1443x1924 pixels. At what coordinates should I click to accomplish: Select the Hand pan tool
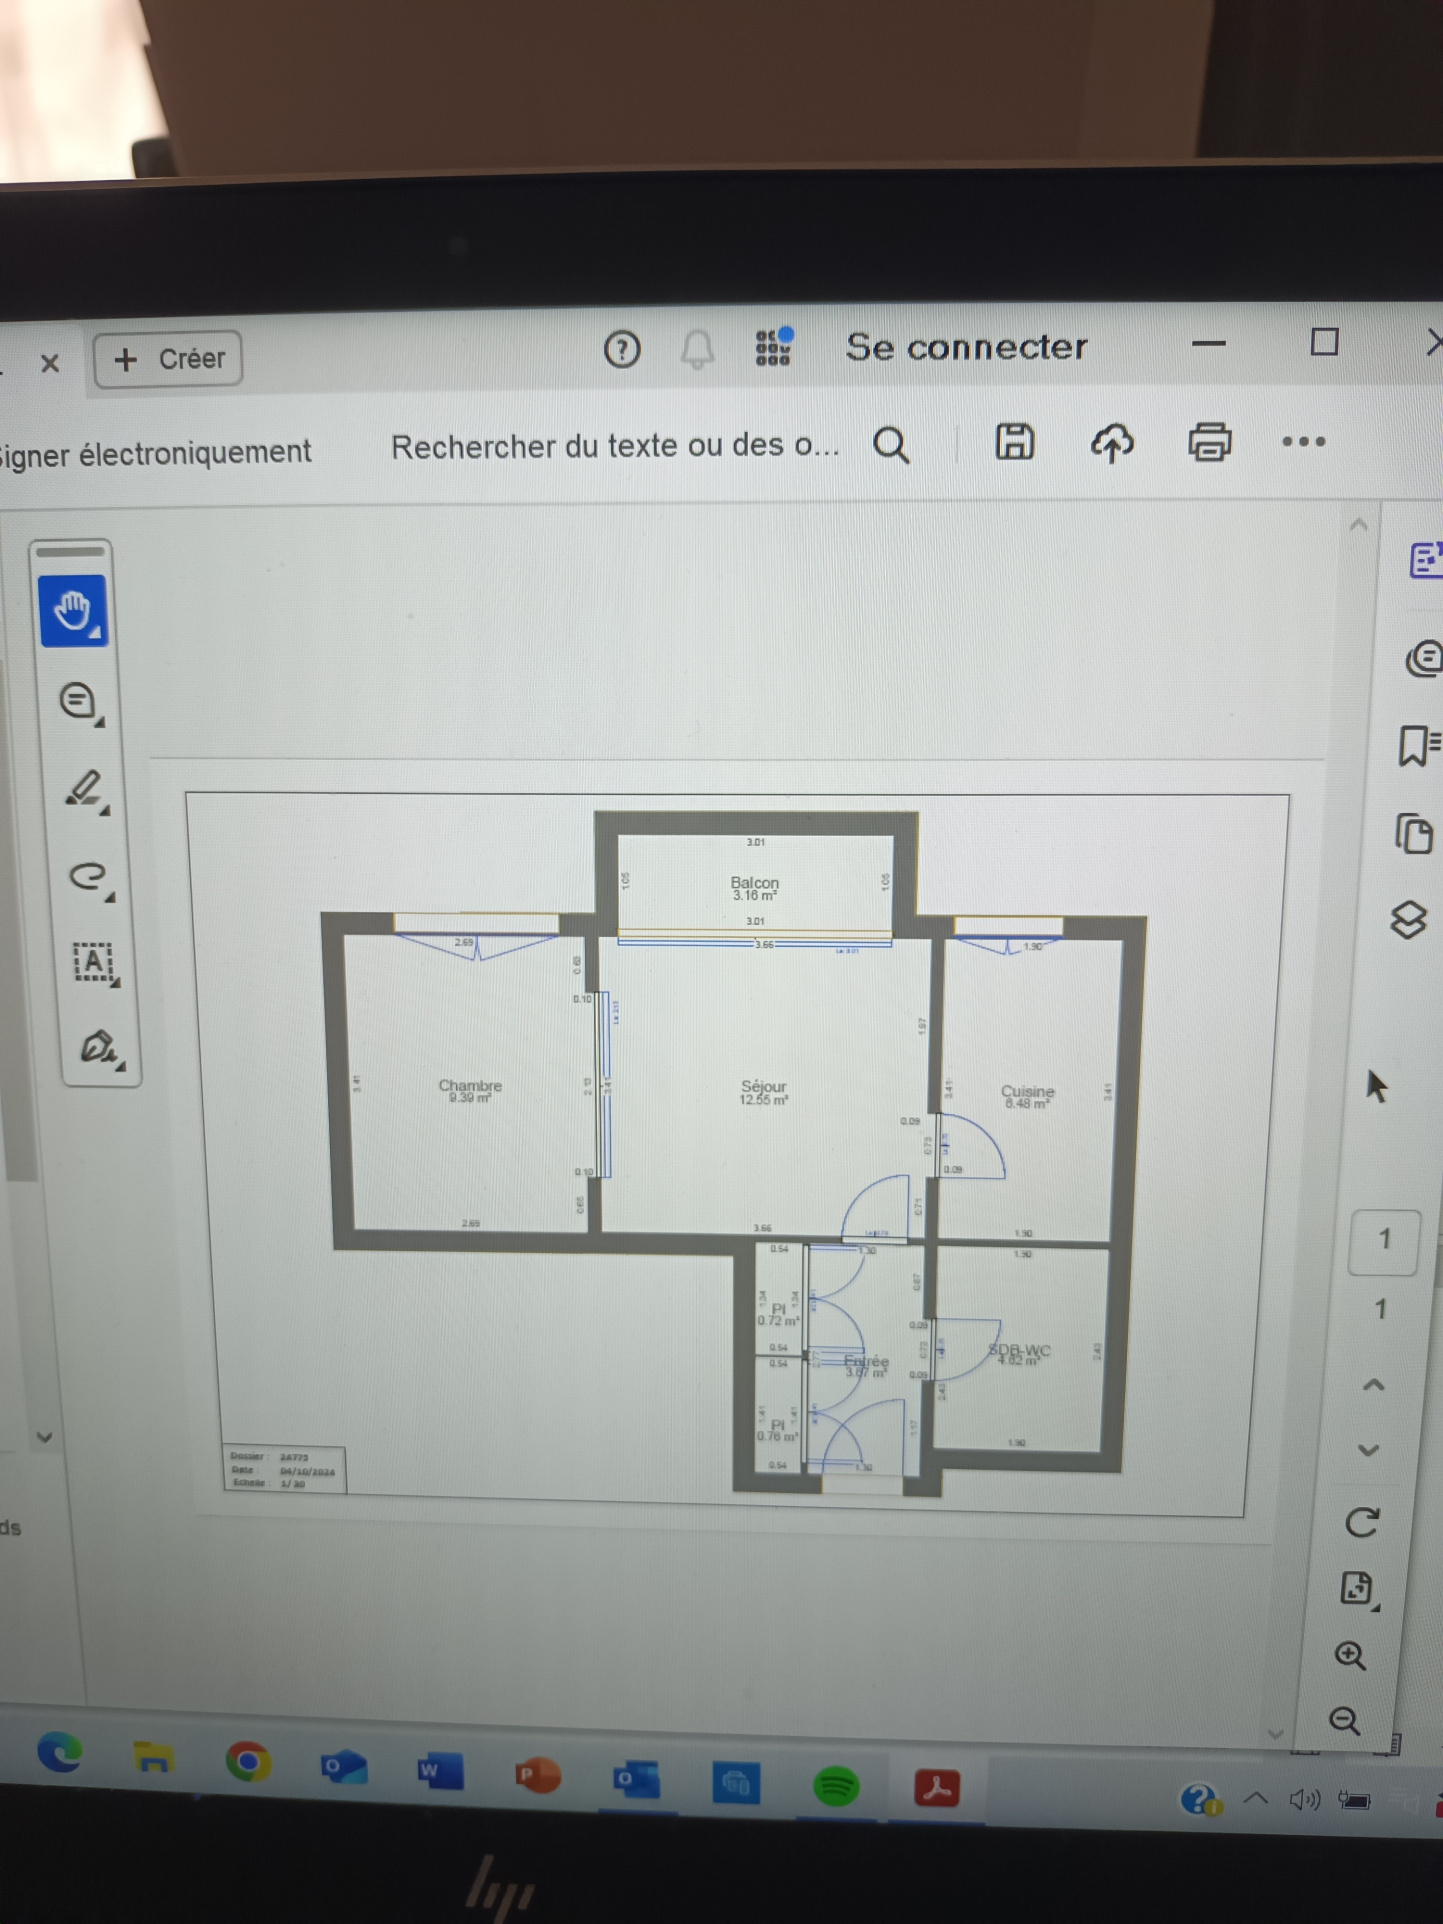point(74,611)
